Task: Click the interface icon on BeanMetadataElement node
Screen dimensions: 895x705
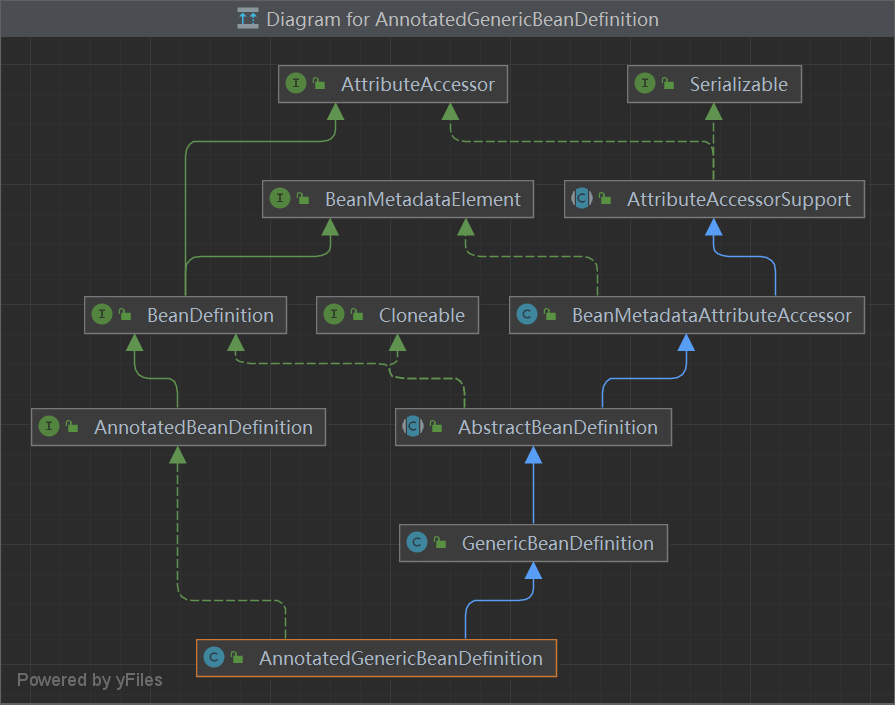Action: click(x=280, y=199)
